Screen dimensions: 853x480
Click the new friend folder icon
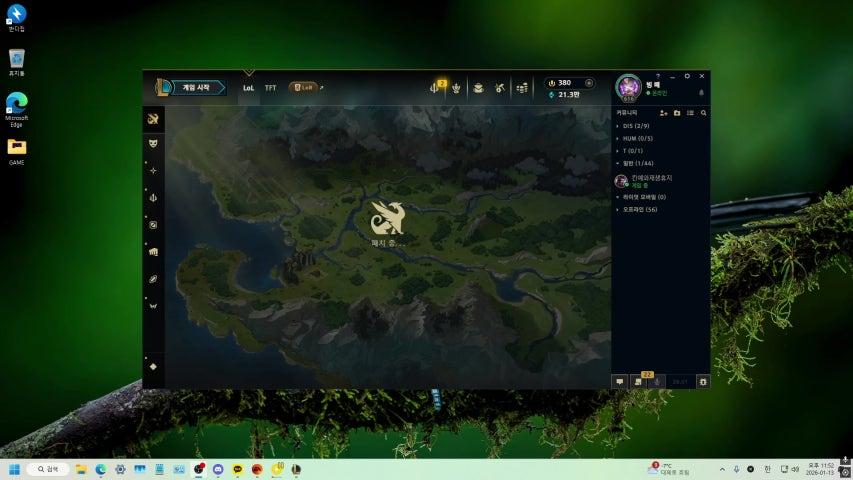coord(677,113)
